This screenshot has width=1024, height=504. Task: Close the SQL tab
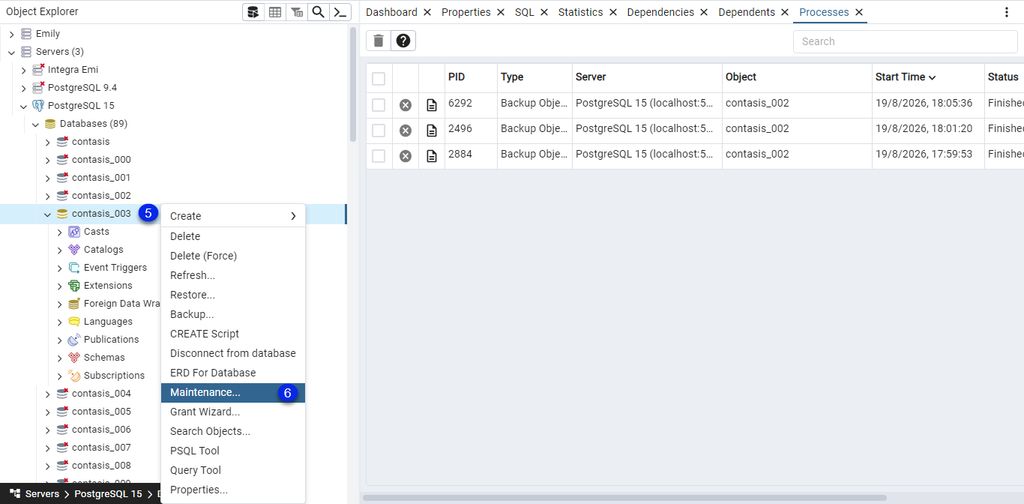[544, 12]
